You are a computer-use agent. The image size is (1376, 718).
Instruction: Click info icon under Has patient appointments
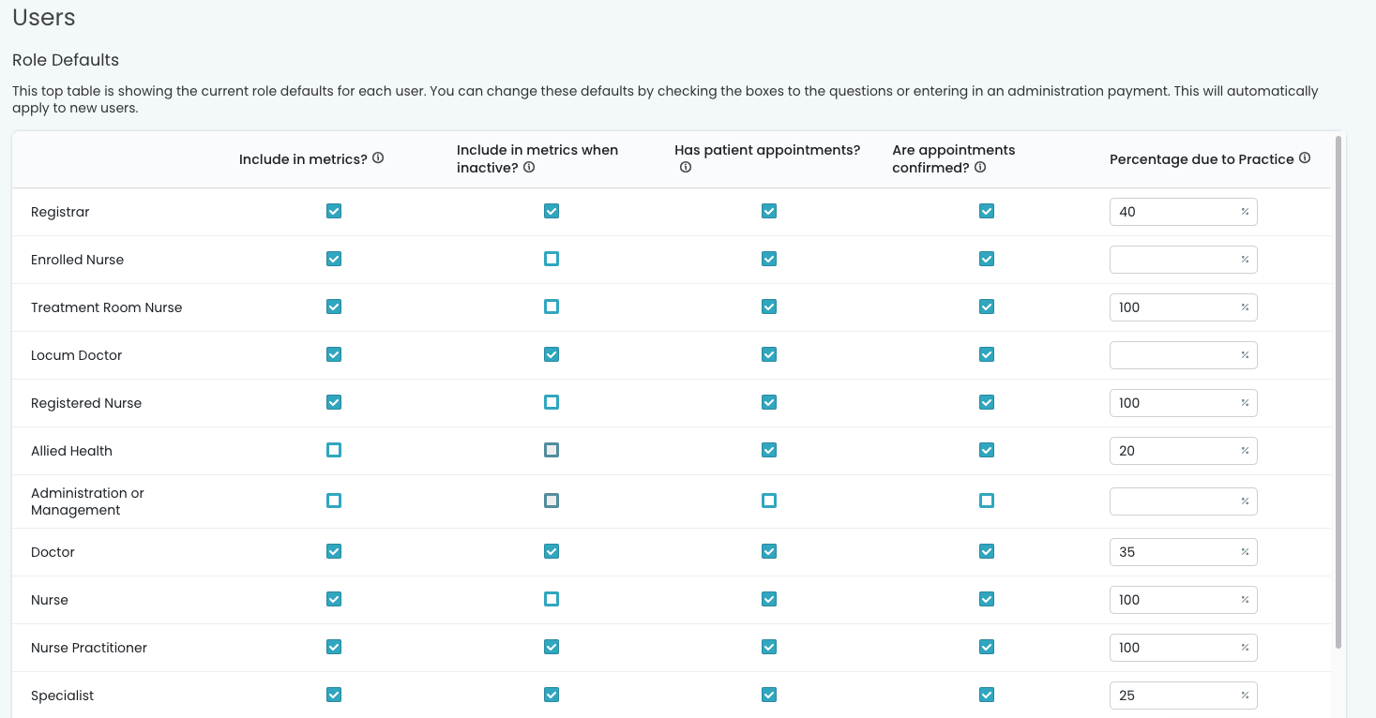tap(685, 168)
